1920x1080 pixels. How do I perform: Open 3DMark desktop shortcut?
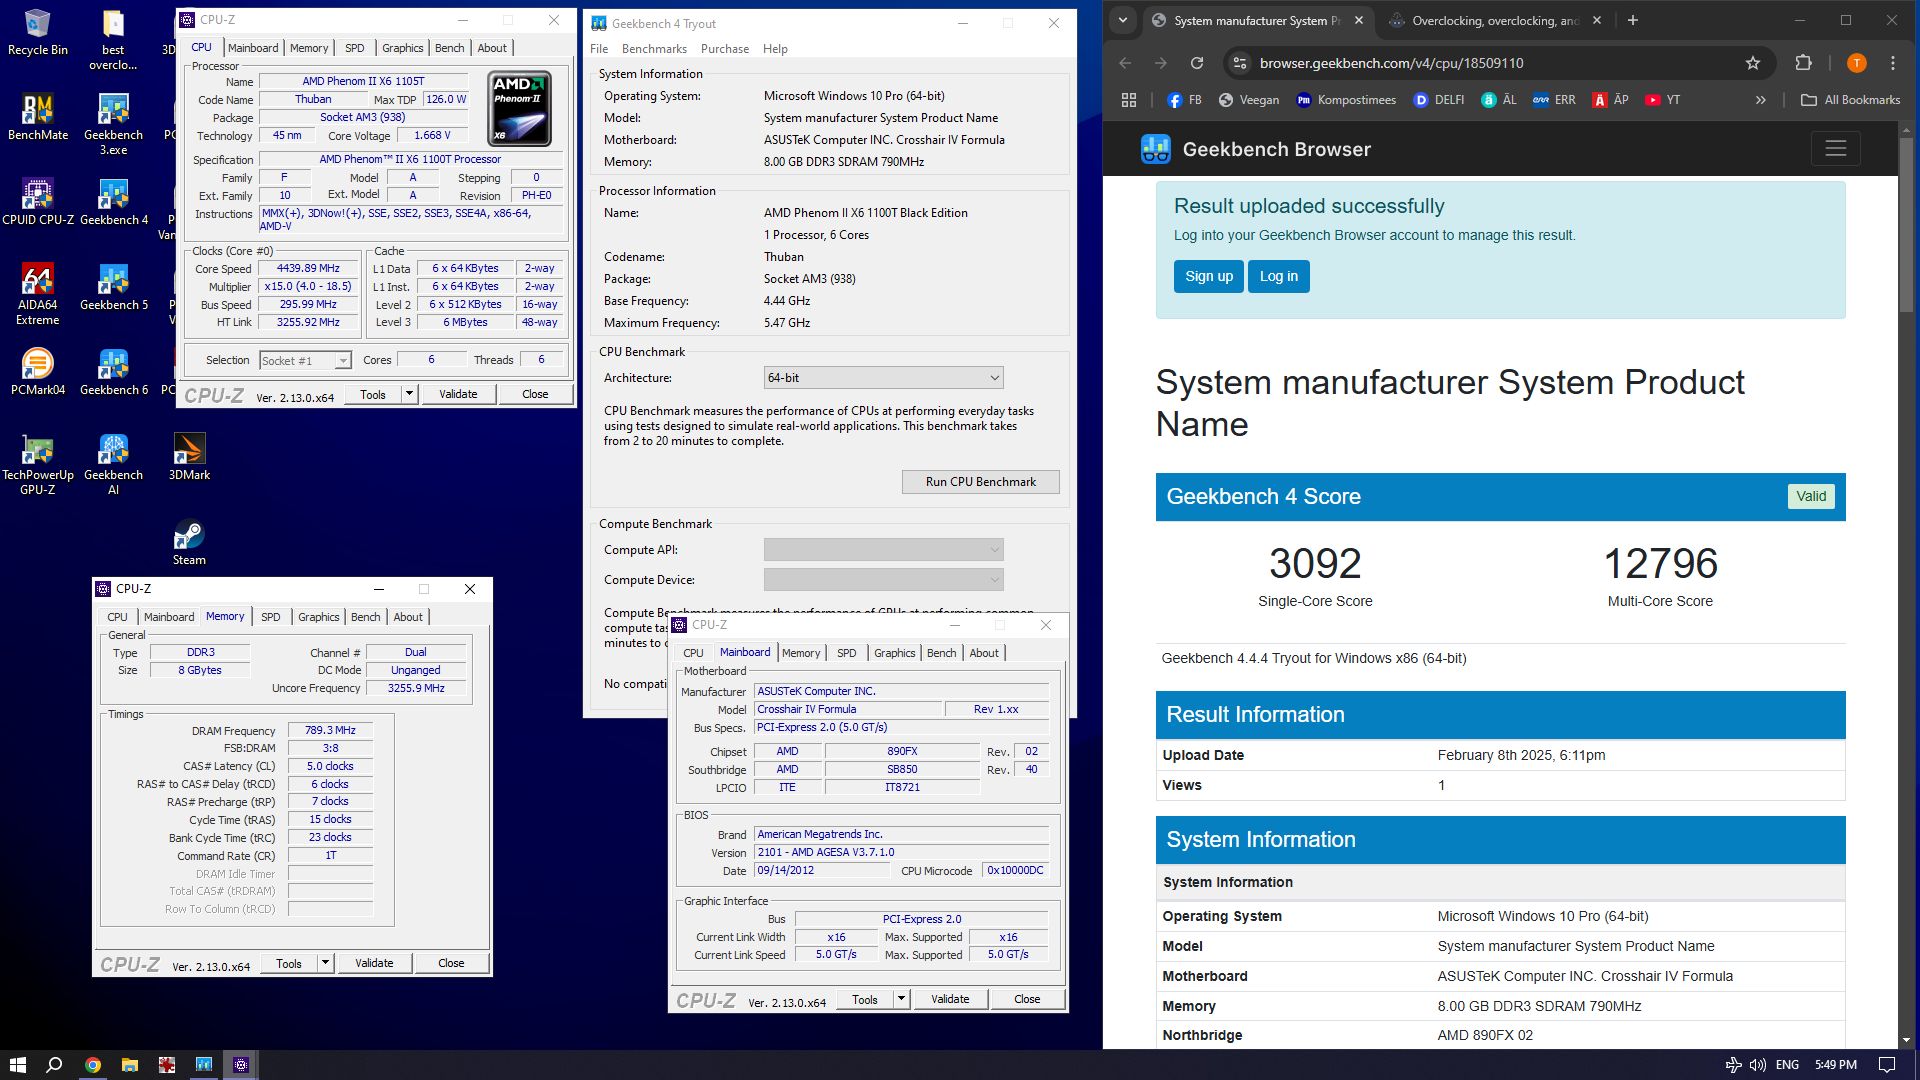click(189, 457)
